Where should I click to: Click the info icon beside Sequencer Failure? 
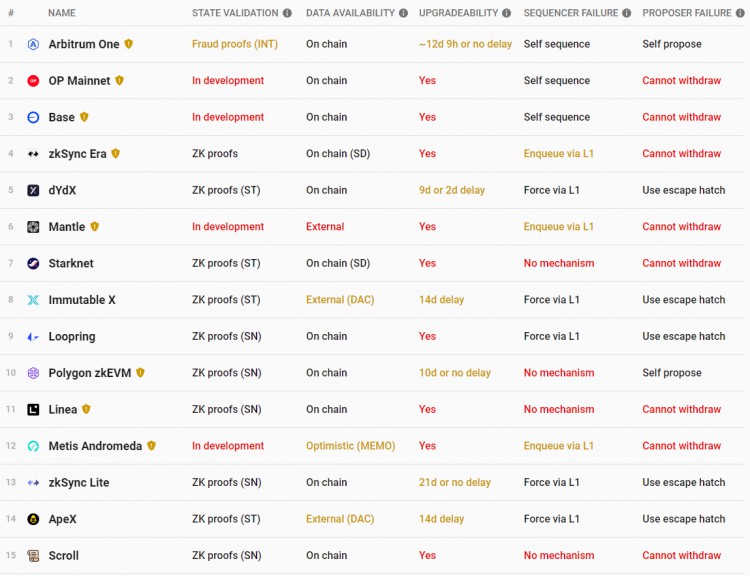click(x=627, y=13)
